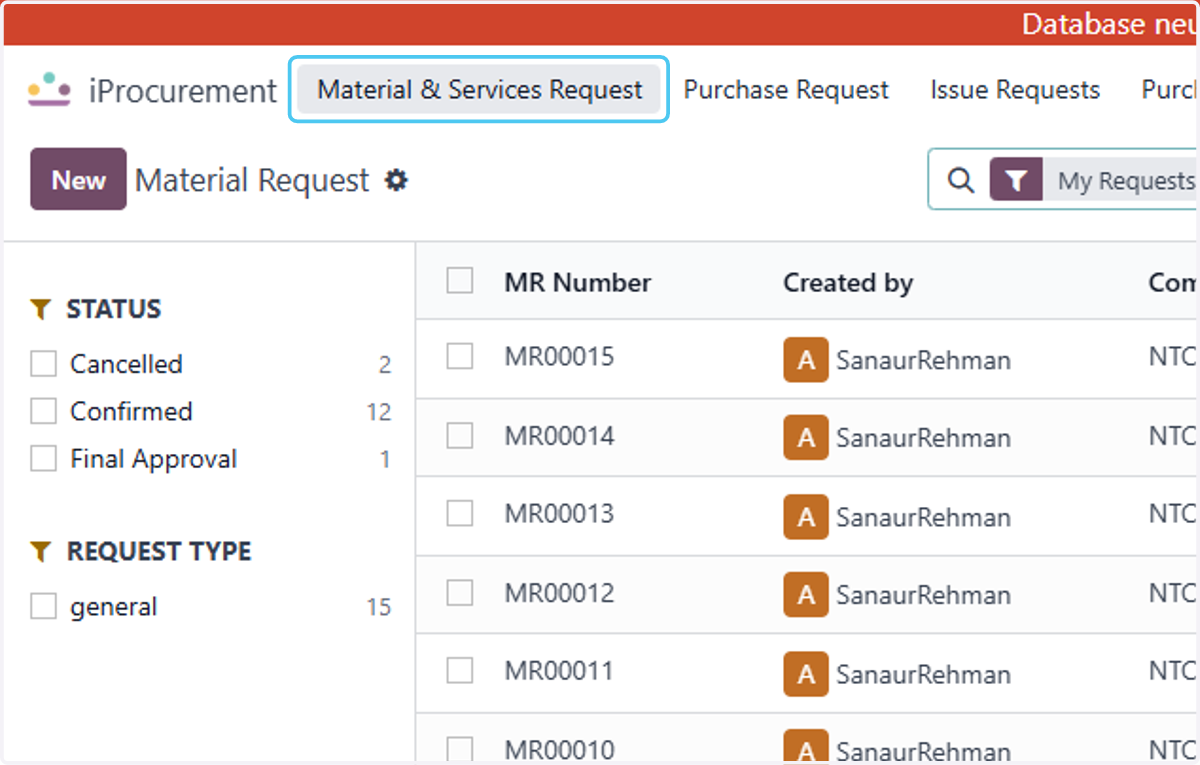Open record MR00014

(559, 436)
